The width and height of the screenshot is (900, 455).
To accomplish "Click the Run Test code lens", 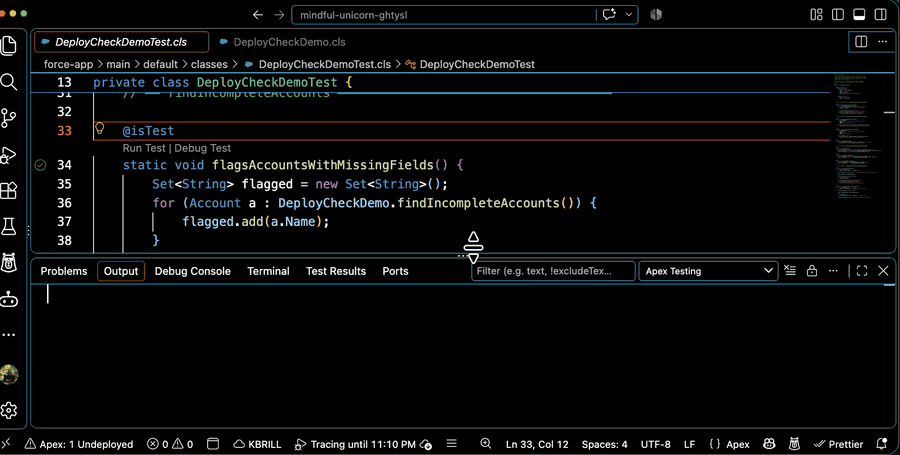I will [x=144, y=148].
